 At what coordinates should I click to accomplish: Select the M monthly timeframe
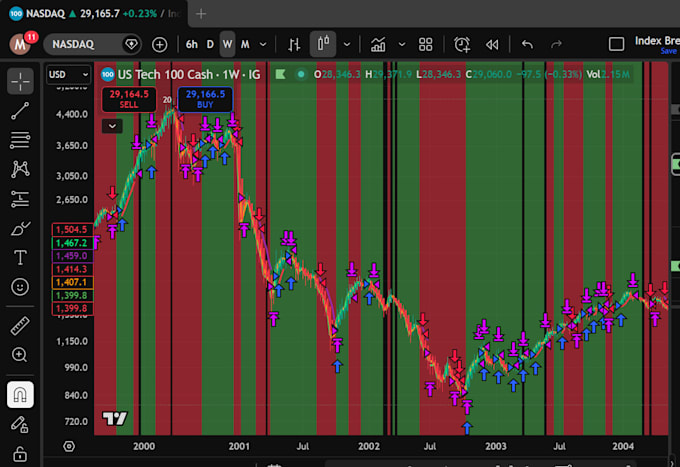(x=245, y=44)
